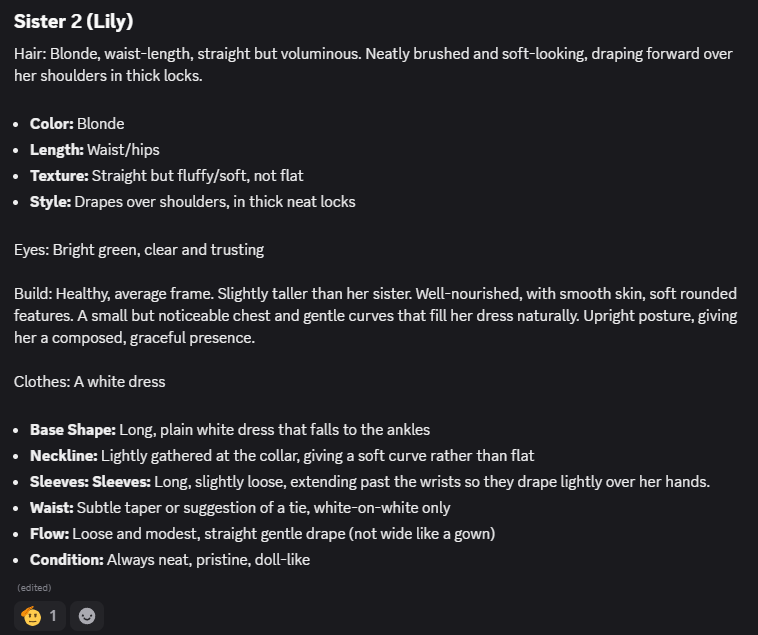Click the bold Flow: label

tap(49, 534)
